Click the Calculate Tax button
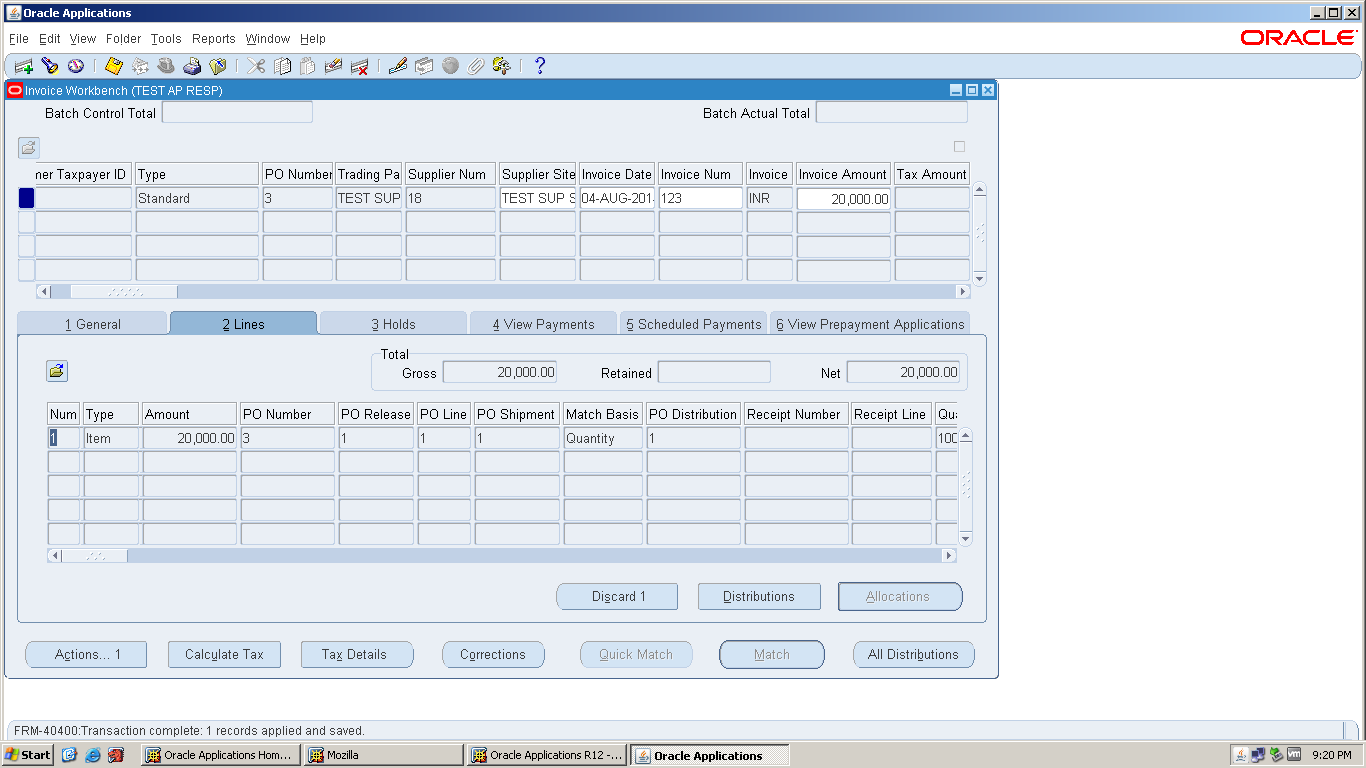The image size is (1366, 768). click(224, 655)
